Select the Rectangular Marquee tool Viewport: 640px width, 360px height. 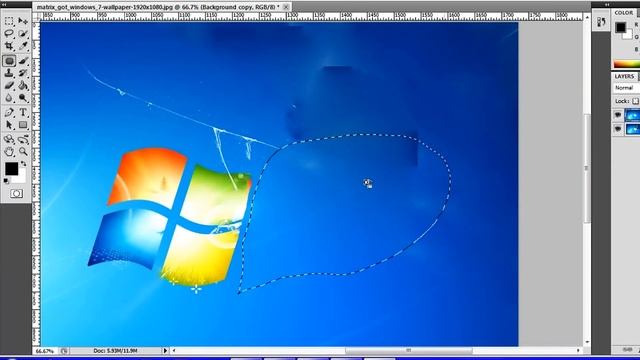pyautogui.click(x=9, y=21)
